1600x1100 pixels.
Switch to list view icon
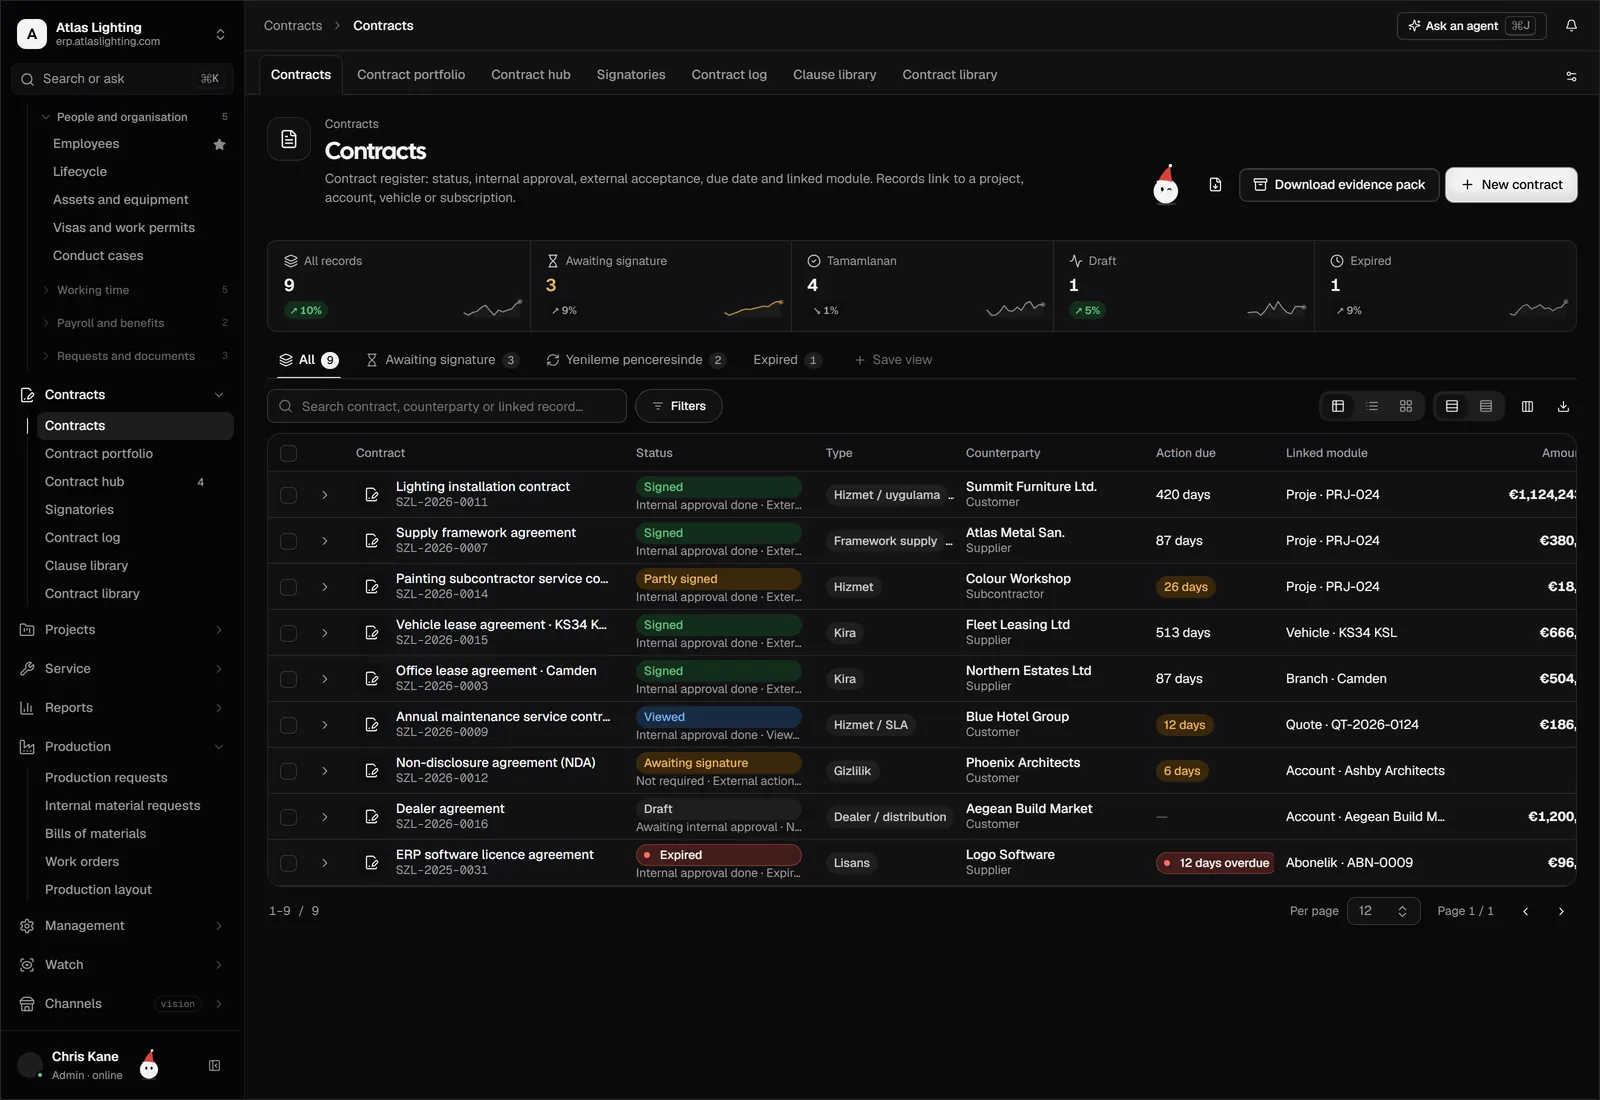pyautogui.click(x=1372, y=406)
